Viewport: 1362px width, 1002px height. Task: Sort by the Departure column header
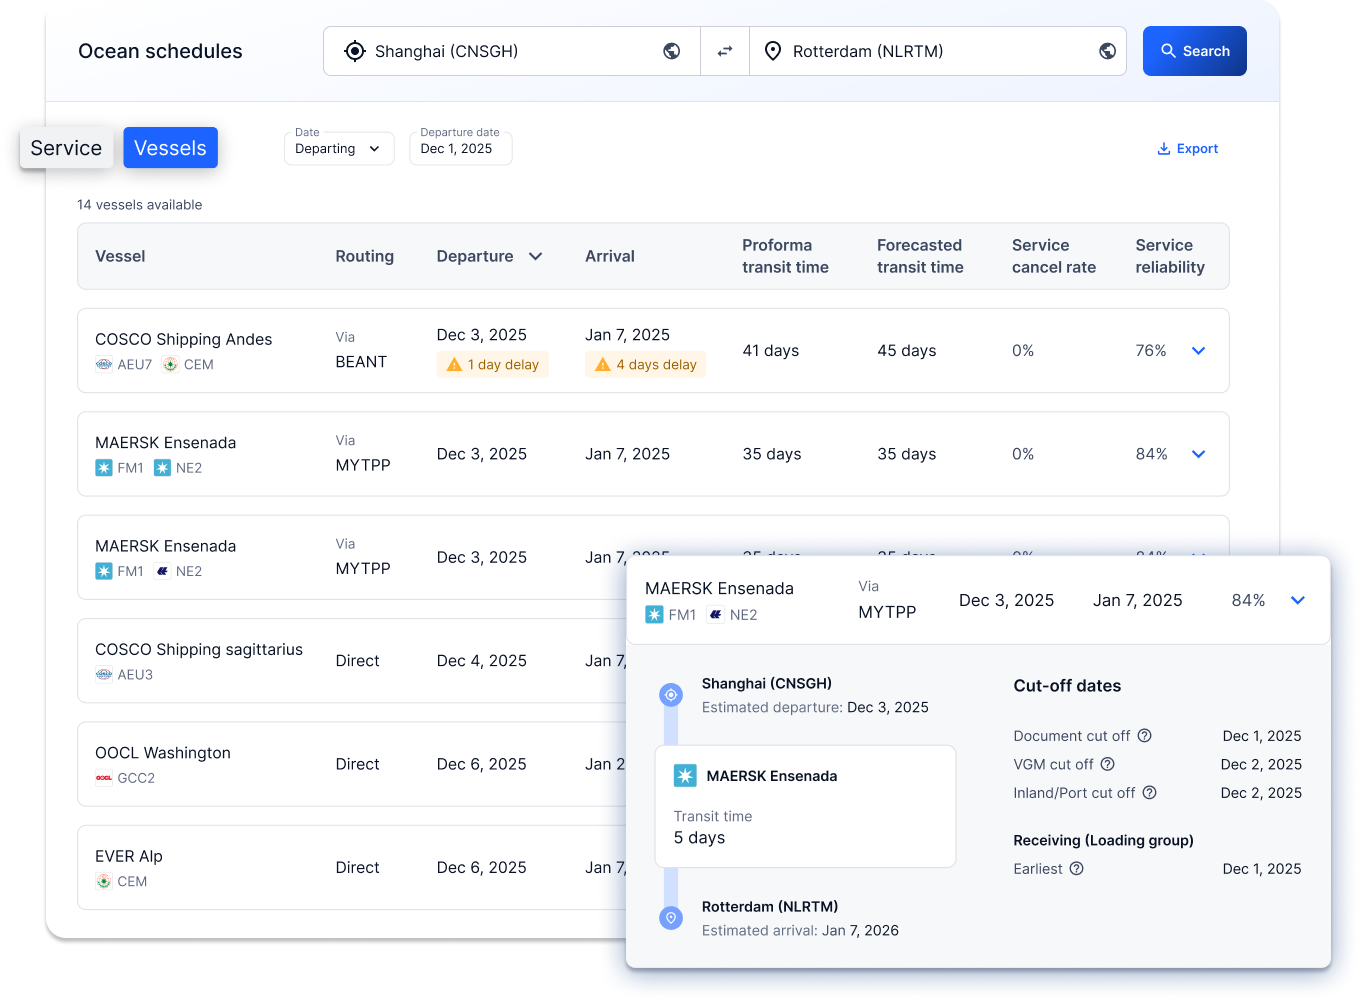pos(489,257)
